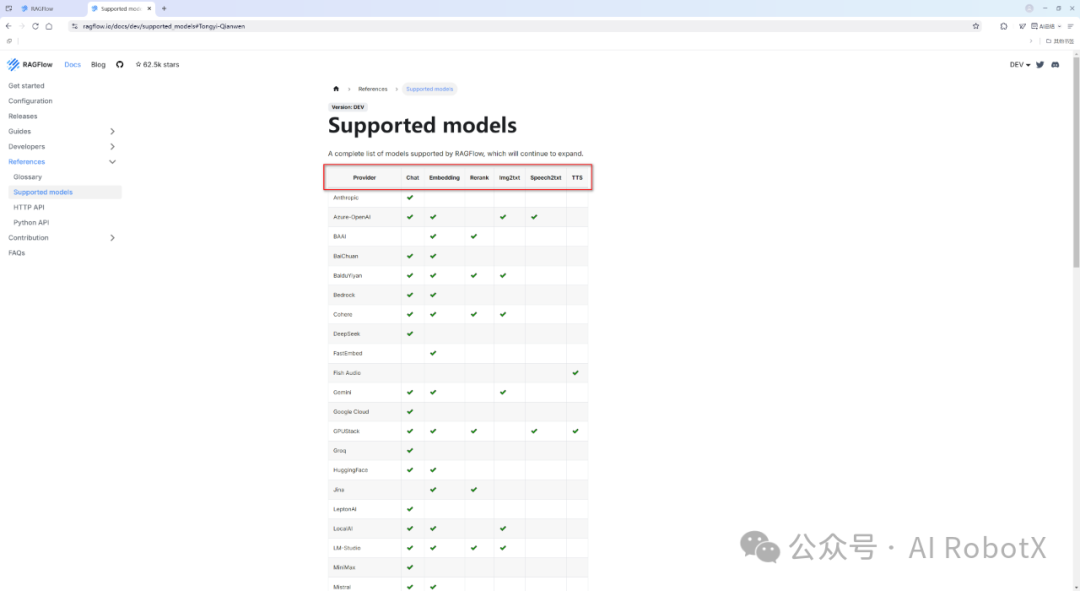Click the page vertical scrollbar thumb
This screenshot has height=591, width=1080.
click(1076, 162)
